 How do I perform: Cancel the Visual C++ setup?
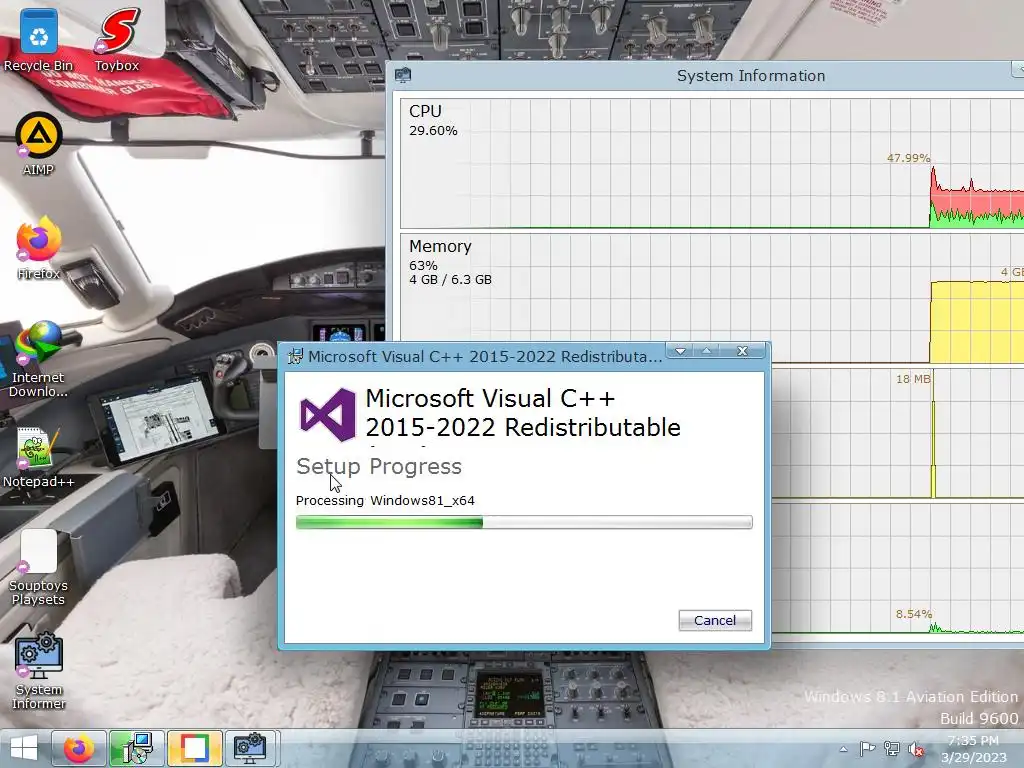715,620
